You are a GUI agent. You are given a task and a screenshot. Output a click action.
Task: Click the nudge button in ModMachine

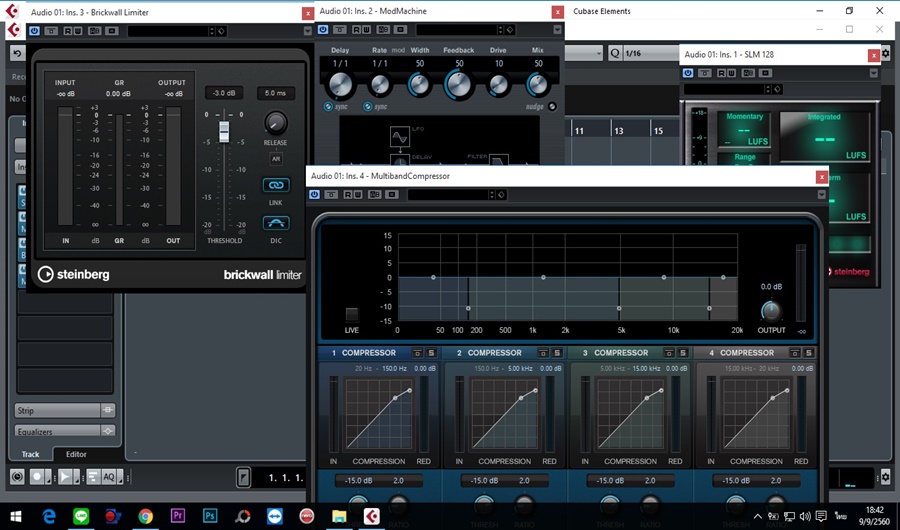click(552, 107)
